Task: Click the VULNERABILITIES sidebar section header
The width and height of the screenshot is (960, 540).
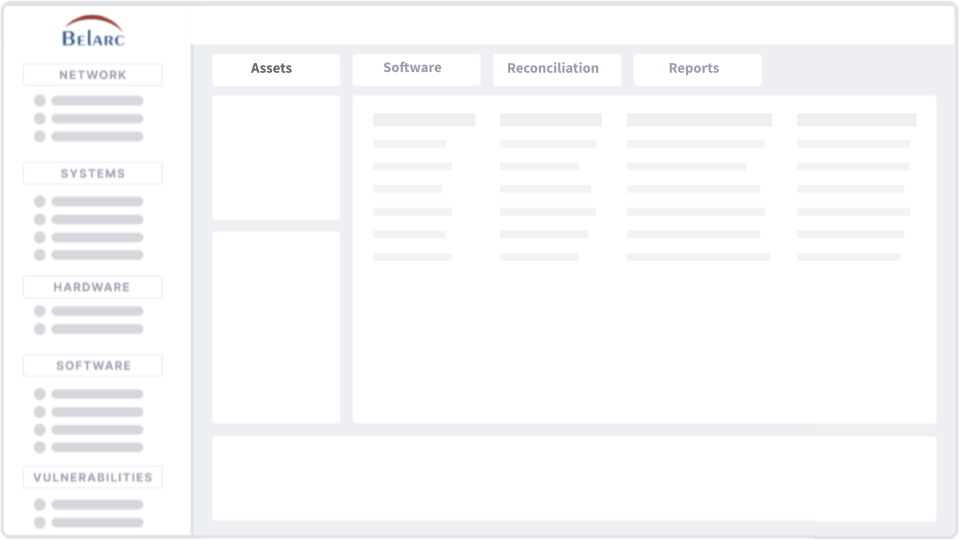Action: tap(93, 478)
